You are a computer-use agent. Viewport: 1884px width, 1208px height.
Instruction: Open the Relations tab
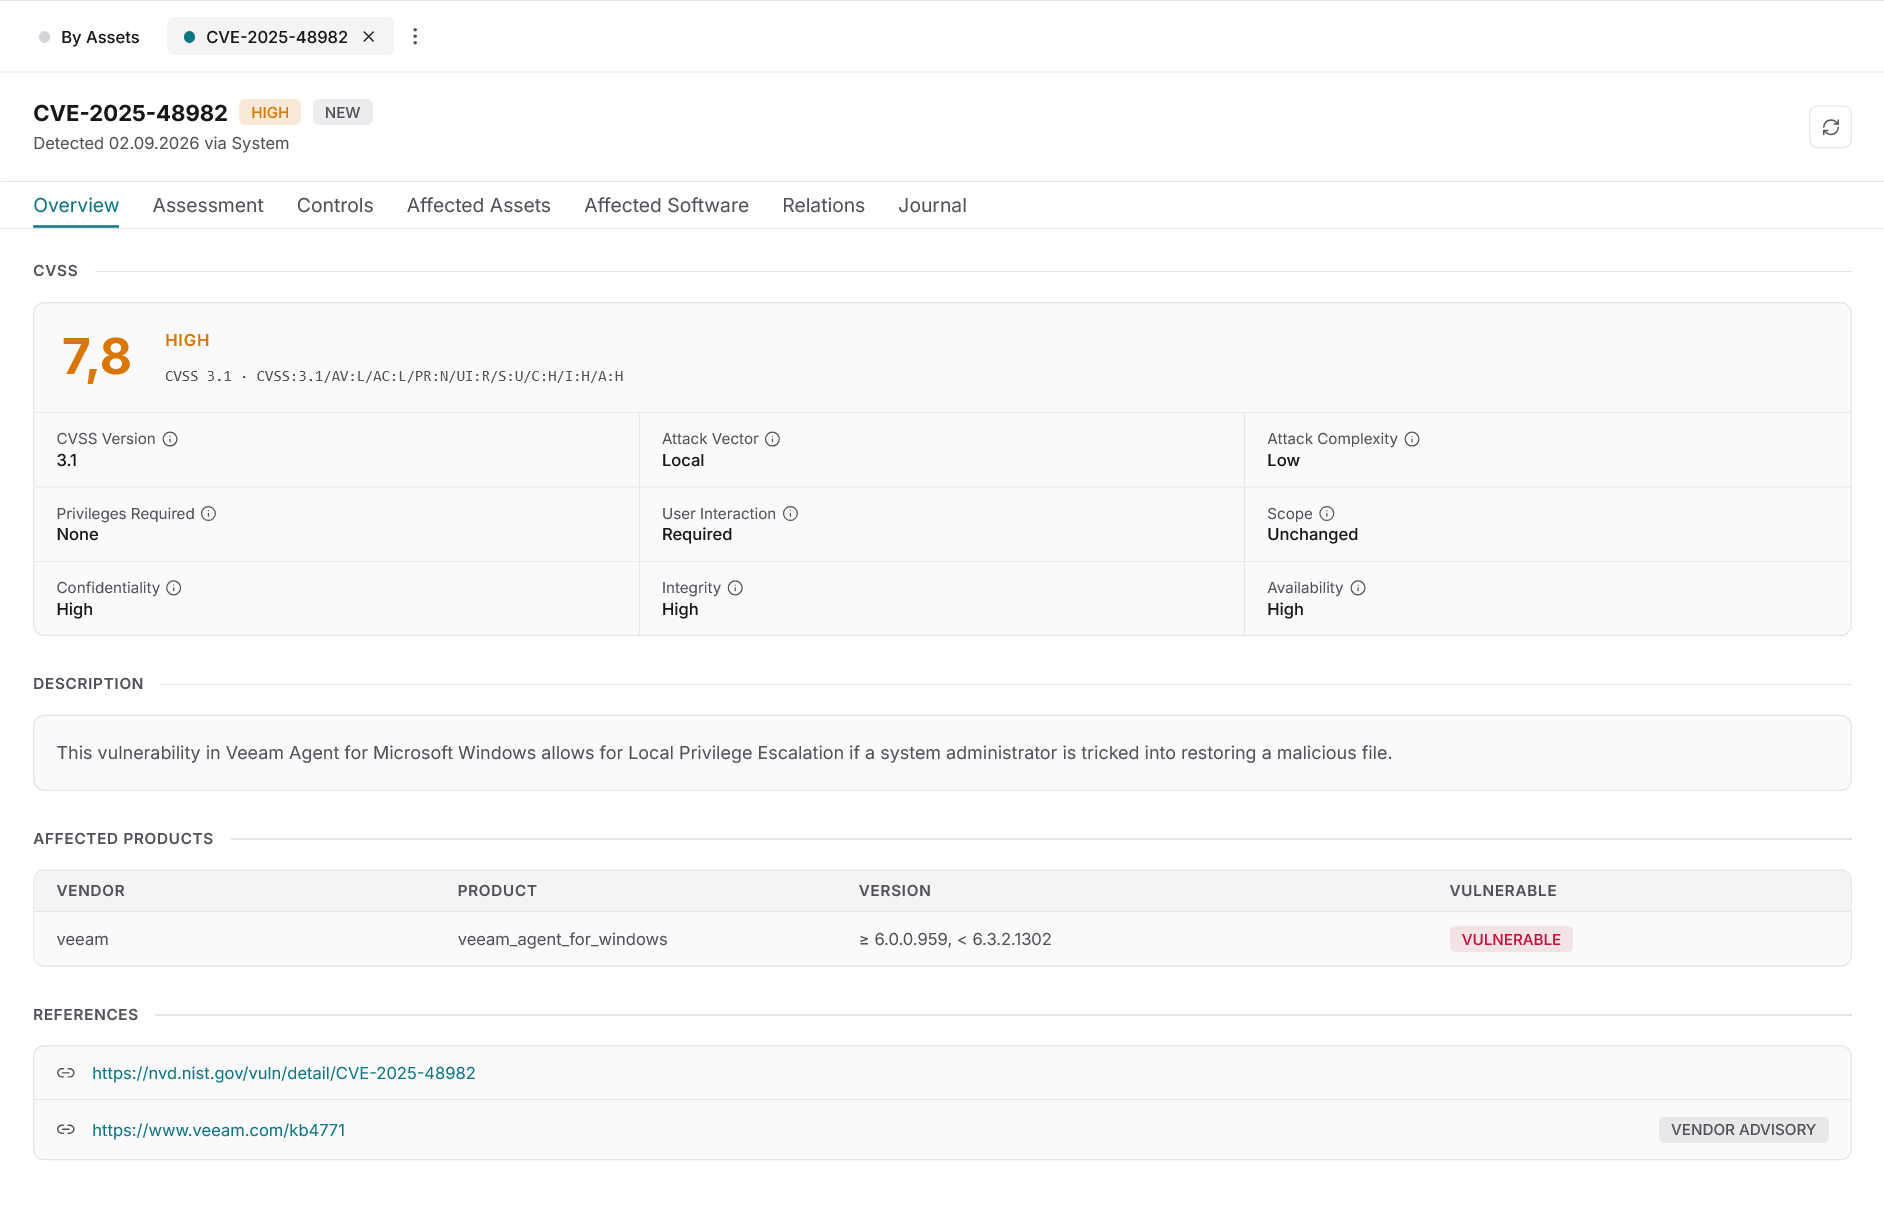tap(824, 205)
